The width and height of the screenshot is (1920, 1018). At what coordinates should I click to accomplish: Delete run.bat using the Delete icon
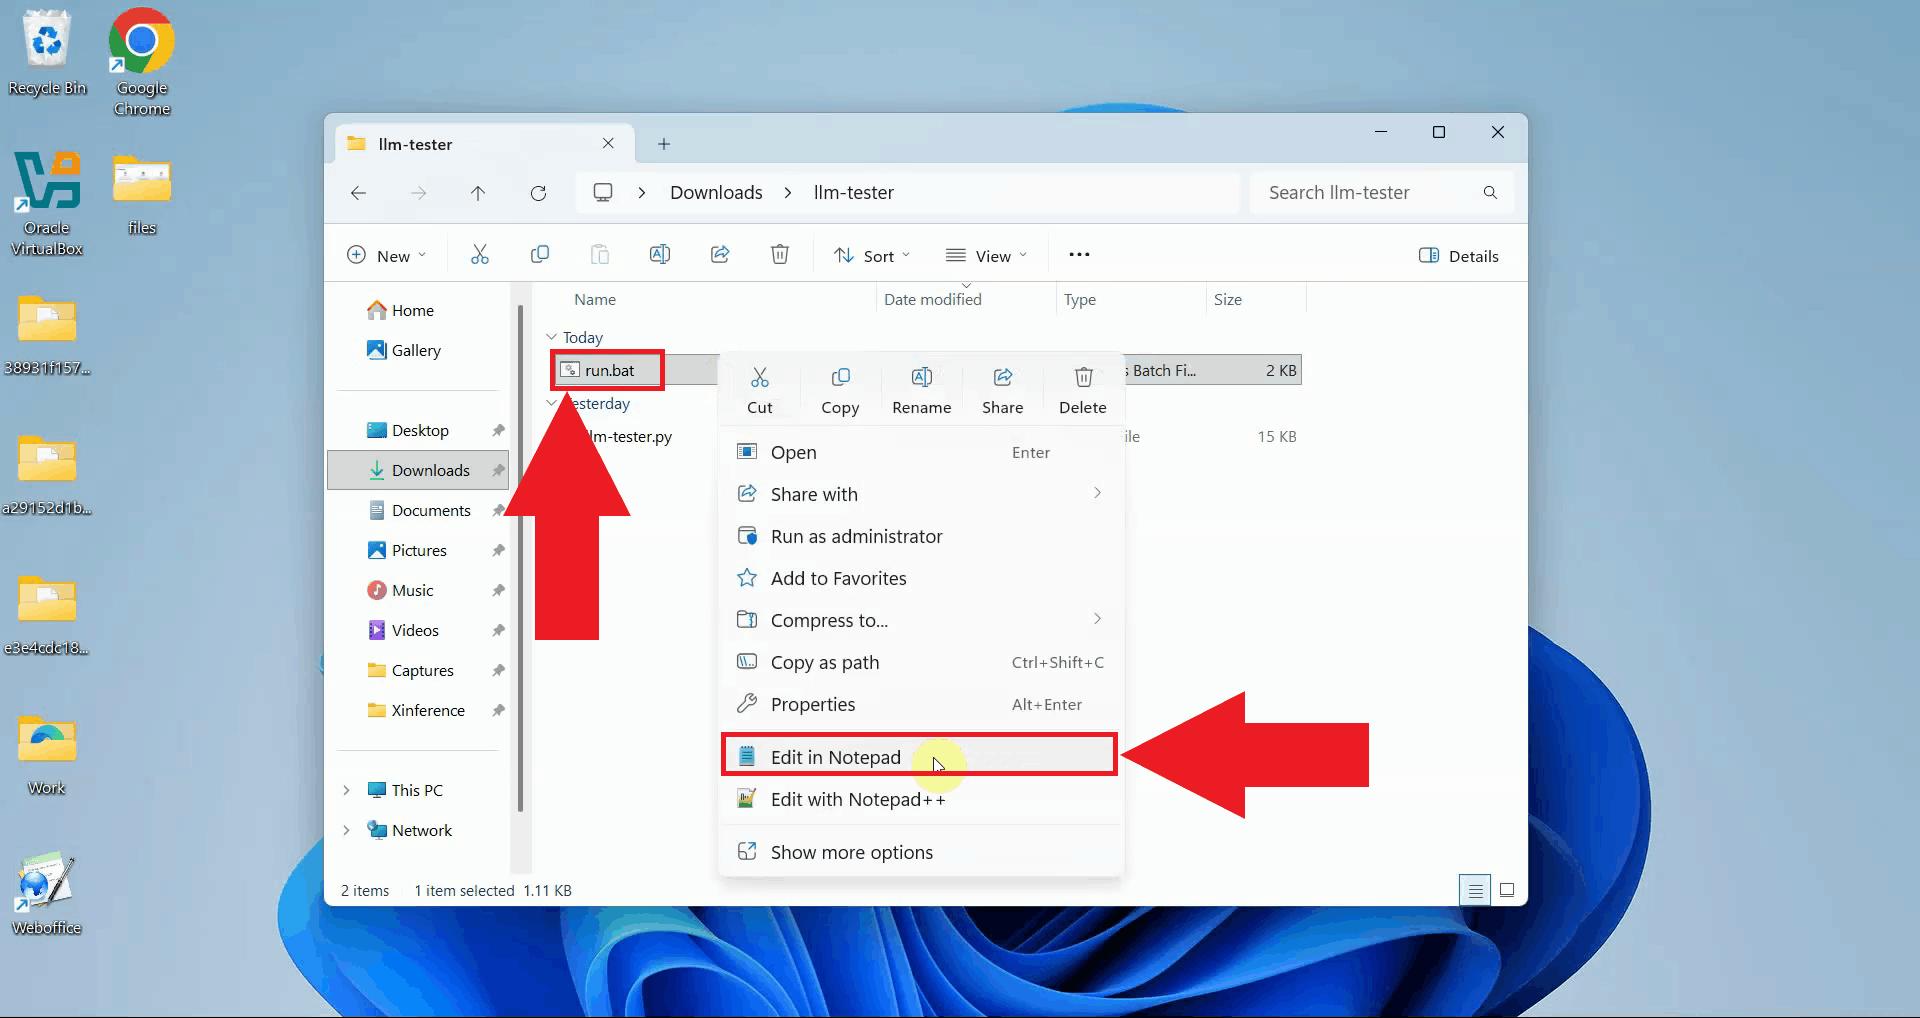coord(1083,389)
